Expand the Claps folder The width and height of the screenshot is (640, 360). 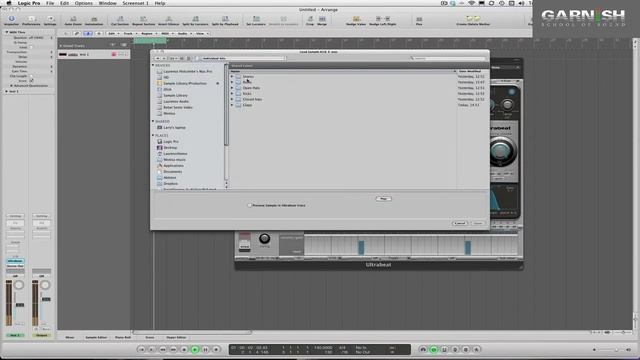pyautogui.click(x=232, y=105)
